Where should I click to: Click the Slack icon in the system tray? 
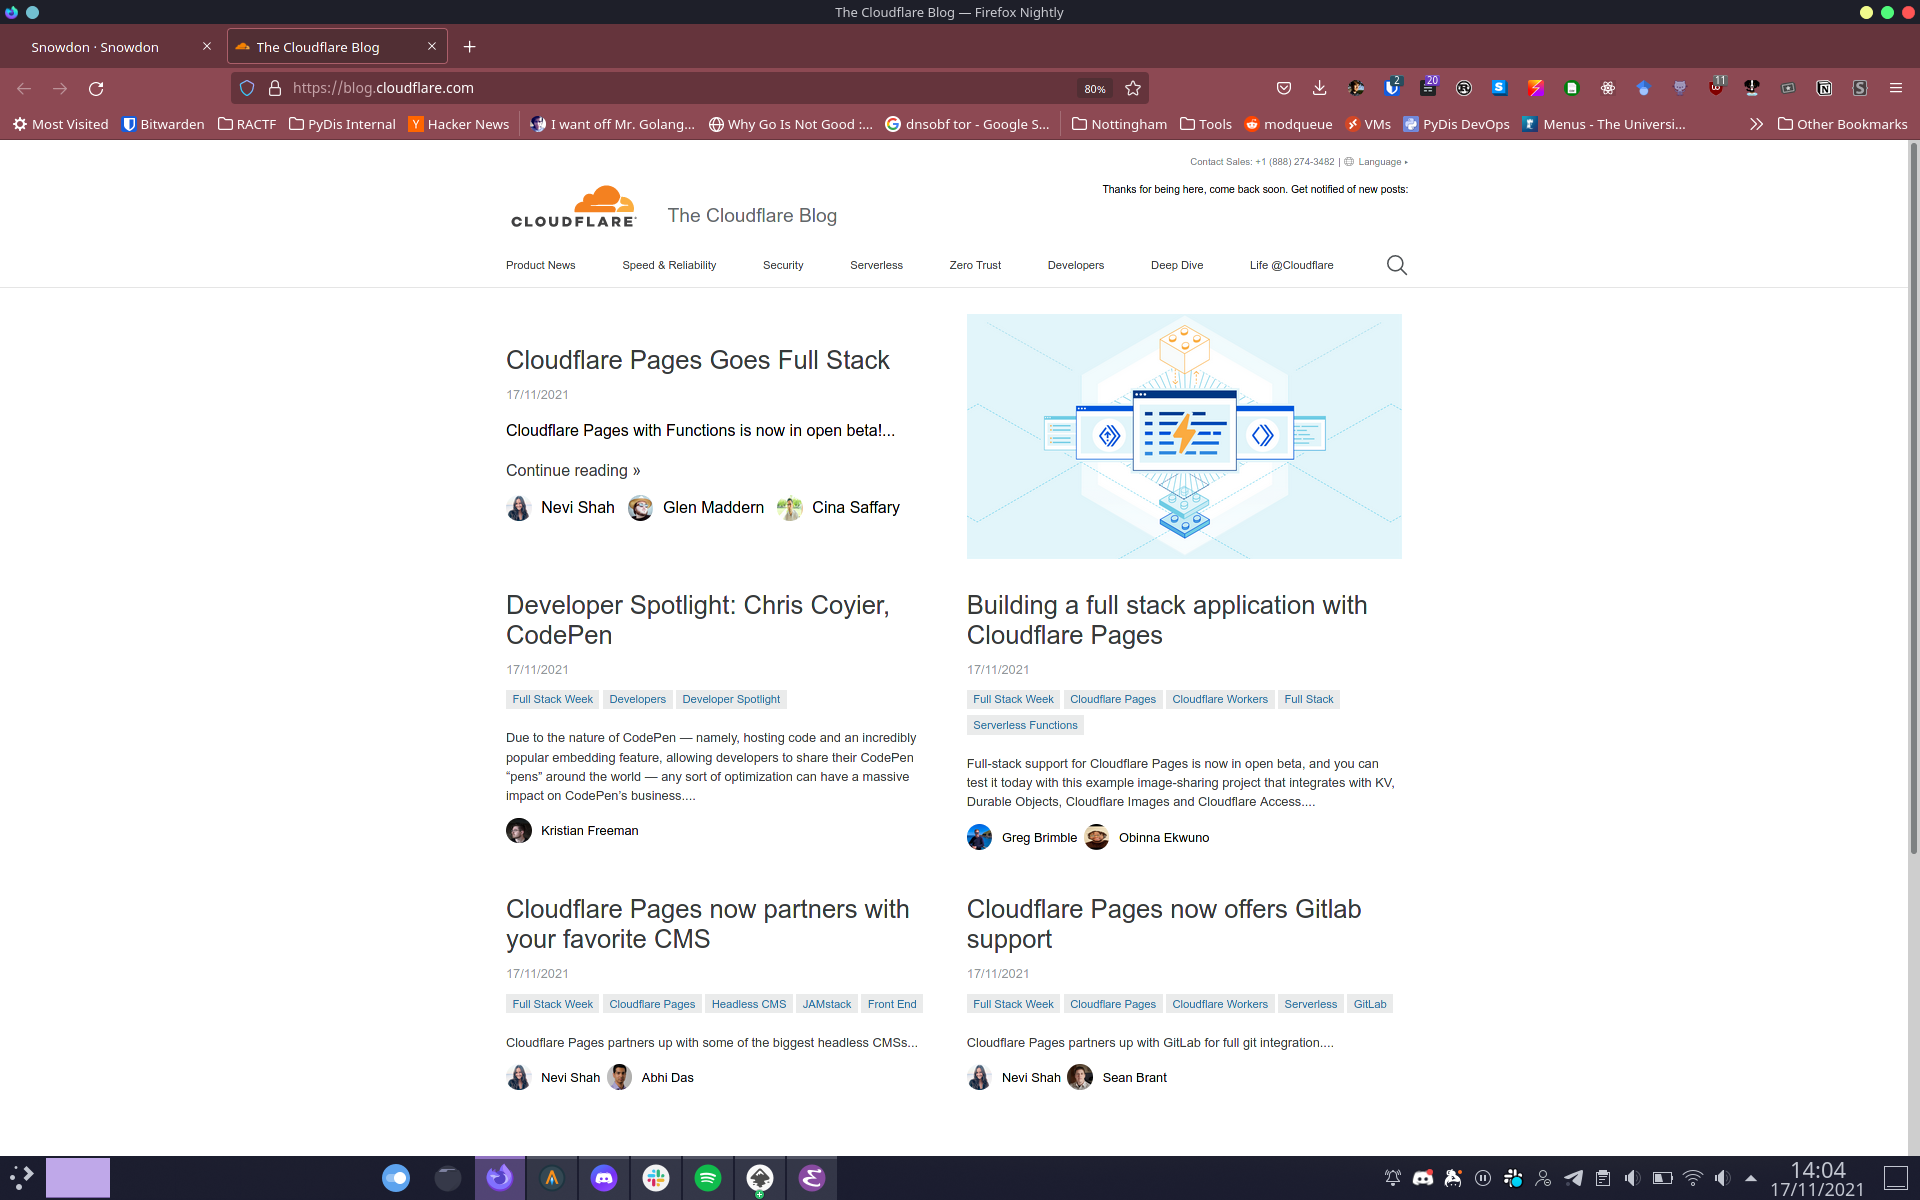1513,1178
